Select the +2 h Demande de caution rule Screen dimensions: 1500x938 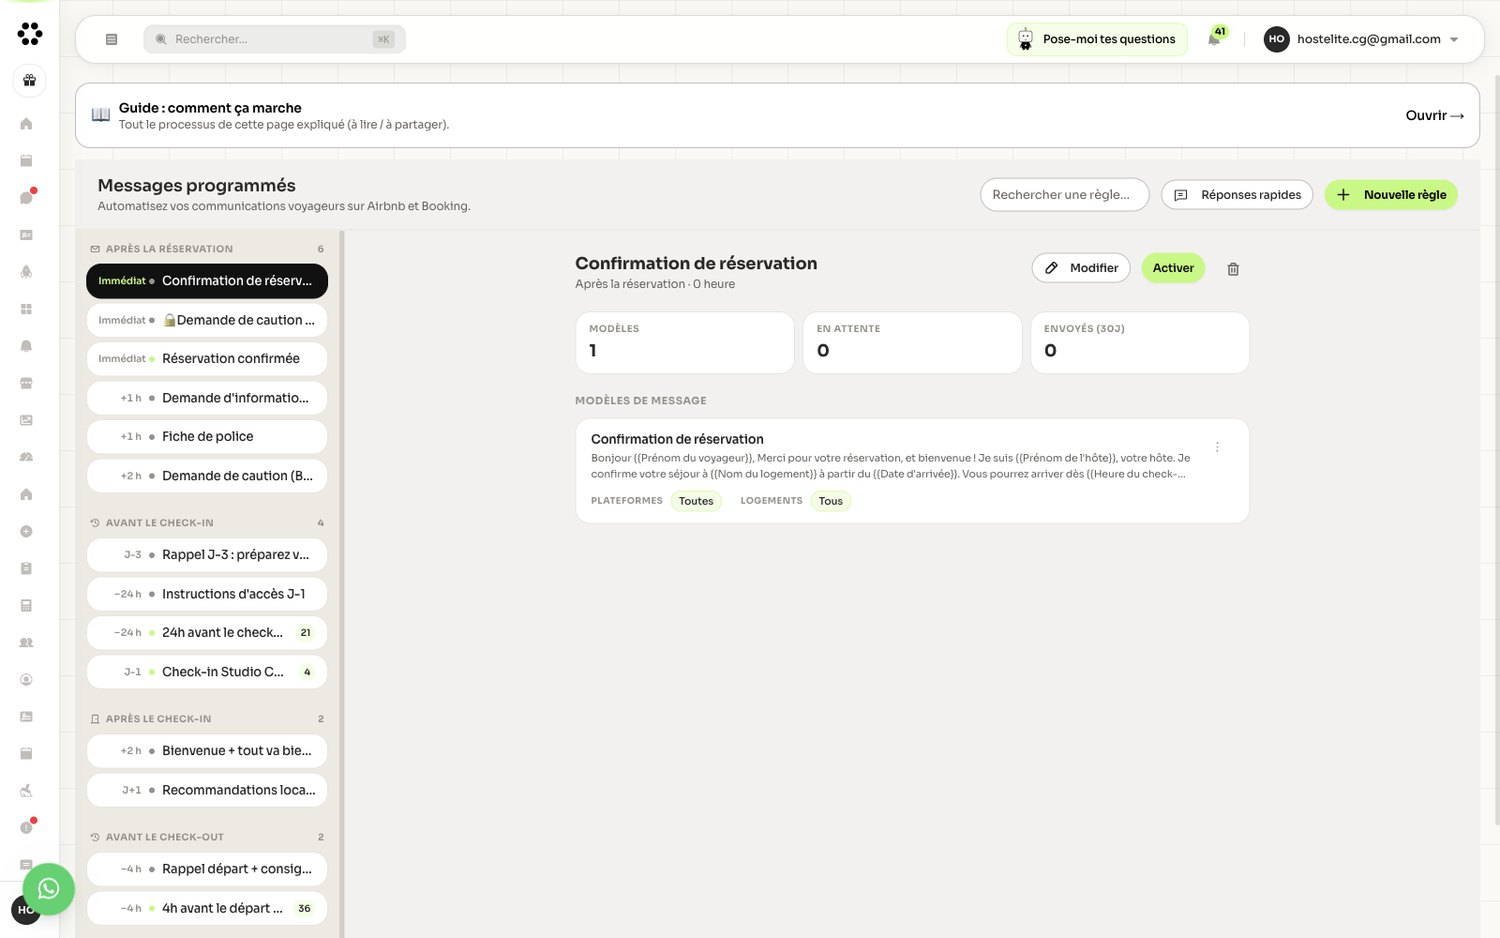pos(207,476)
